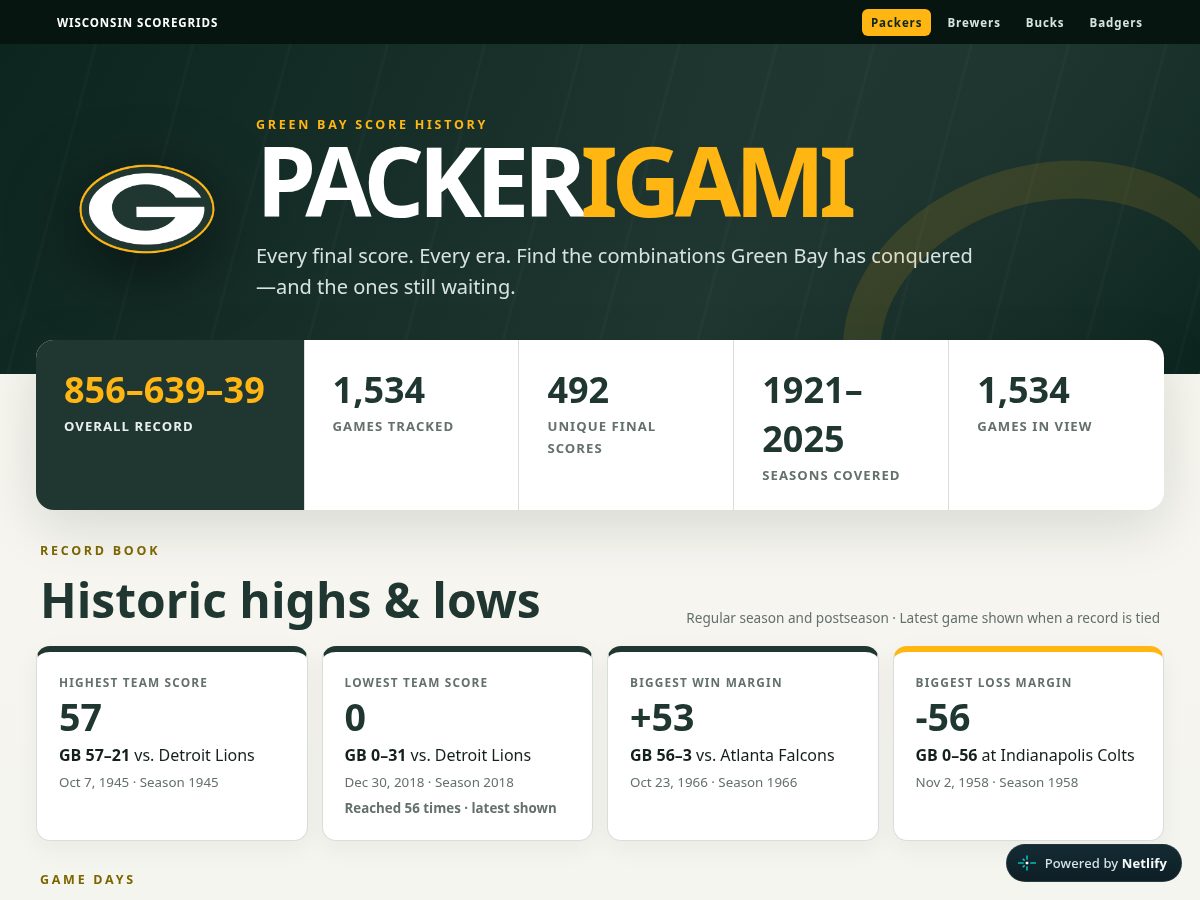Click the 492 unique final scores value

[578, 390]
